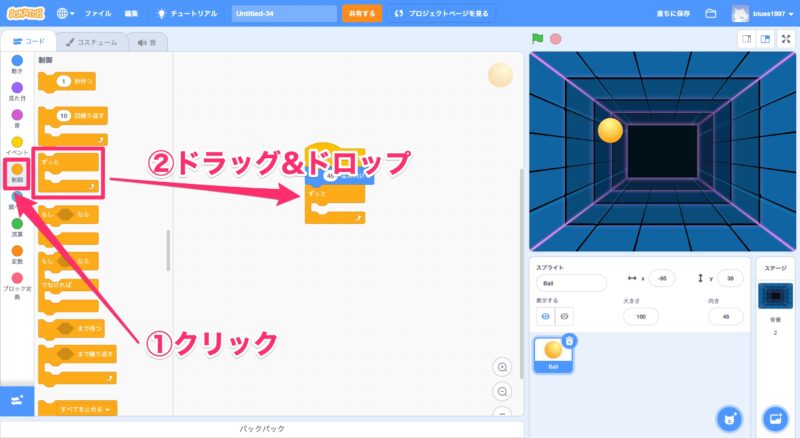Click the orange 共有する button
This screenshot has width=800, height=438.
tap(361, 14)
